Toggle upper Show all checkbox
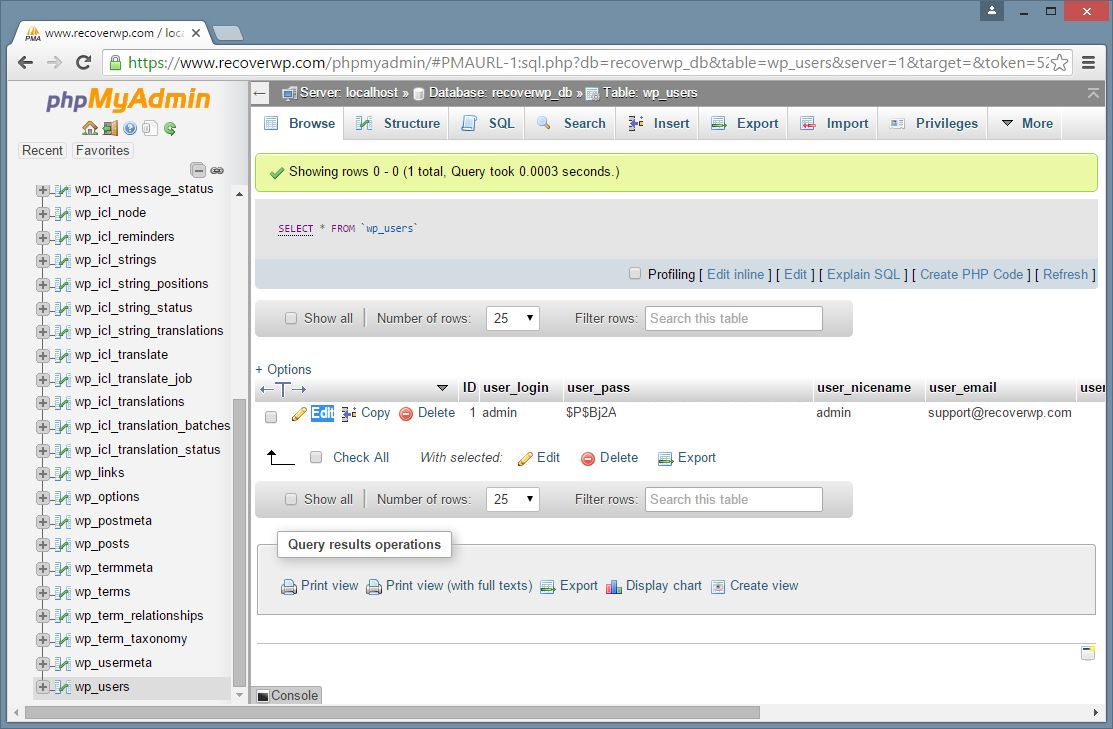Image resolution: width=1113 pixels, height=729 pixels. point(290,318)
